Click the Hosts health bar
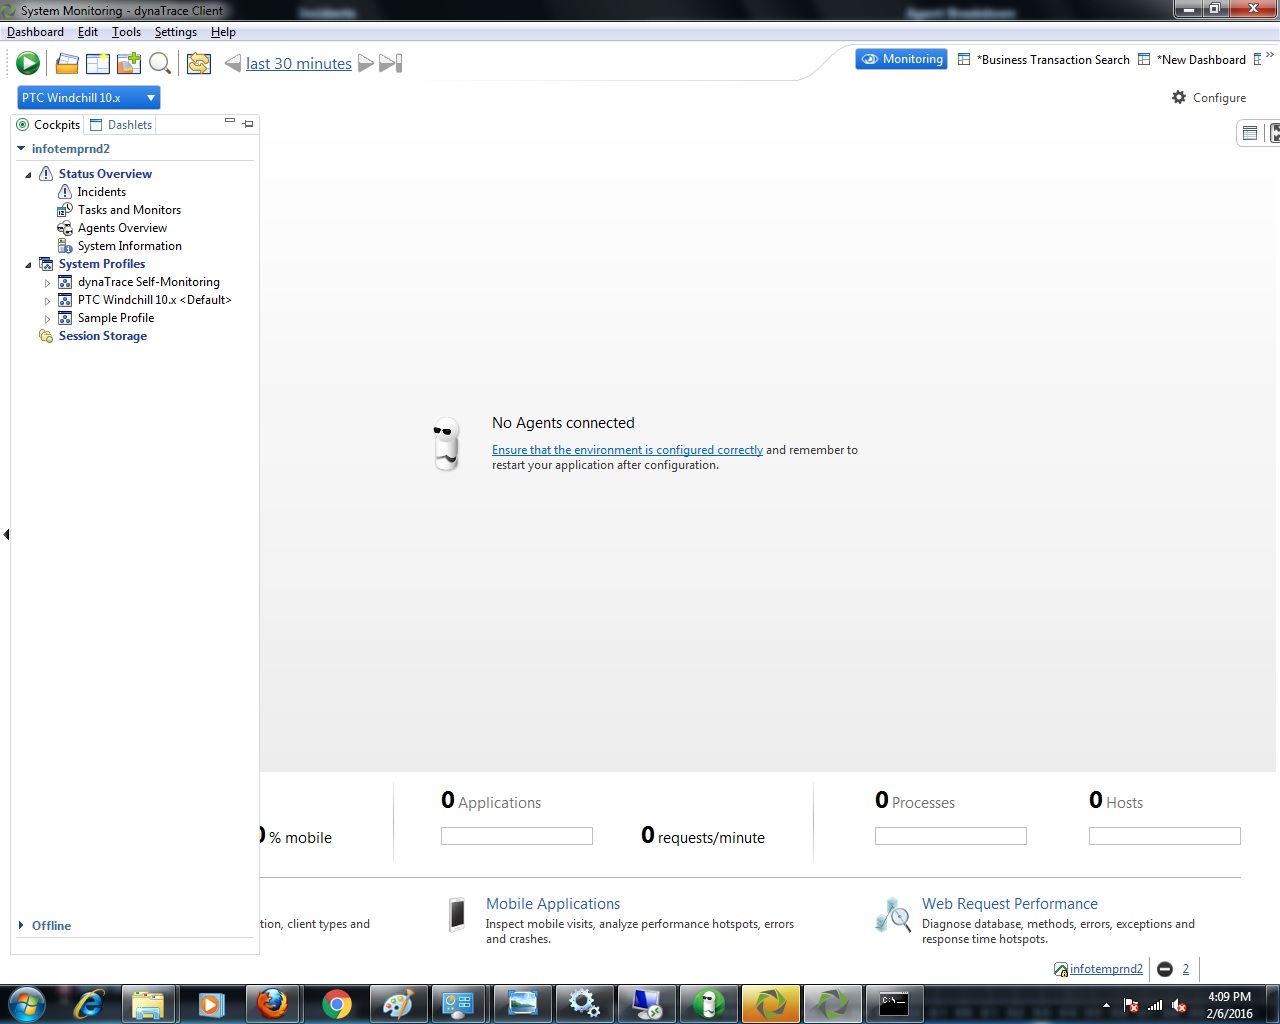 tap(1165, 836)
